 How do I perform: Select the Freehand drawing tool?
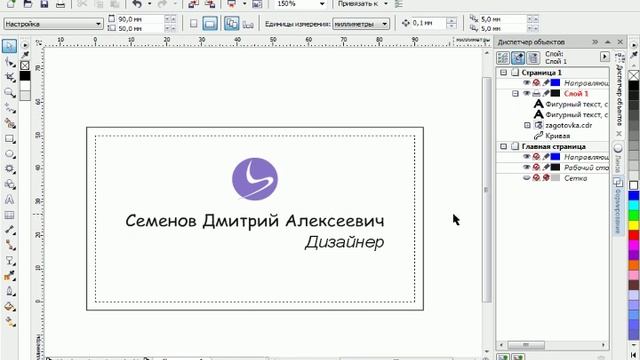tap(10, 108)
